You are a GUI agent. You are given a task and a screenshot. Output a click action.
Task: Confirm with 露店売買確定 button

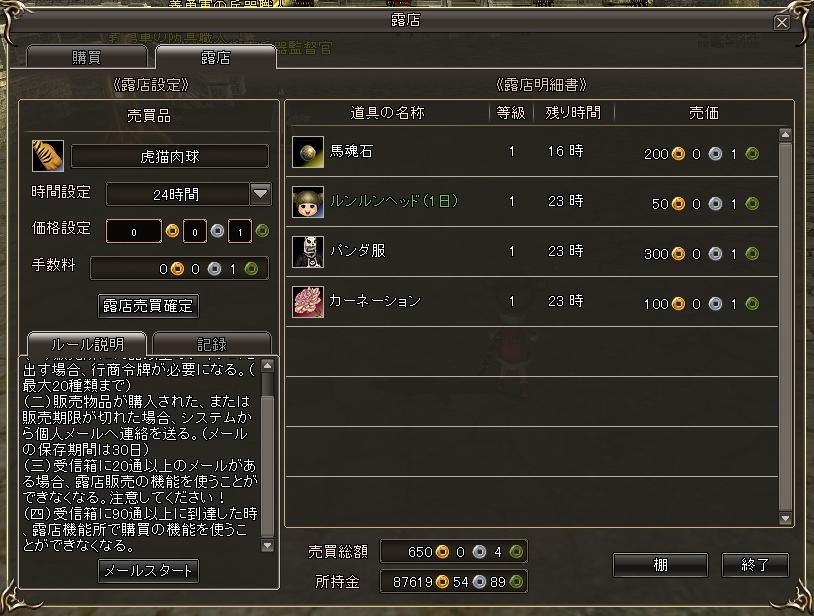tap(148, 306)
